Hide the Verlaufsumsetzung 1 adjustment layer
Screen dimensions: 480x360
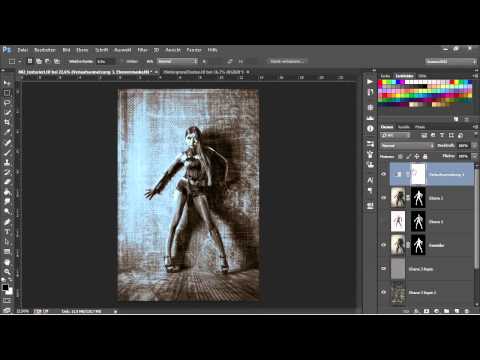pyautogui.click(x=384, y=174)
